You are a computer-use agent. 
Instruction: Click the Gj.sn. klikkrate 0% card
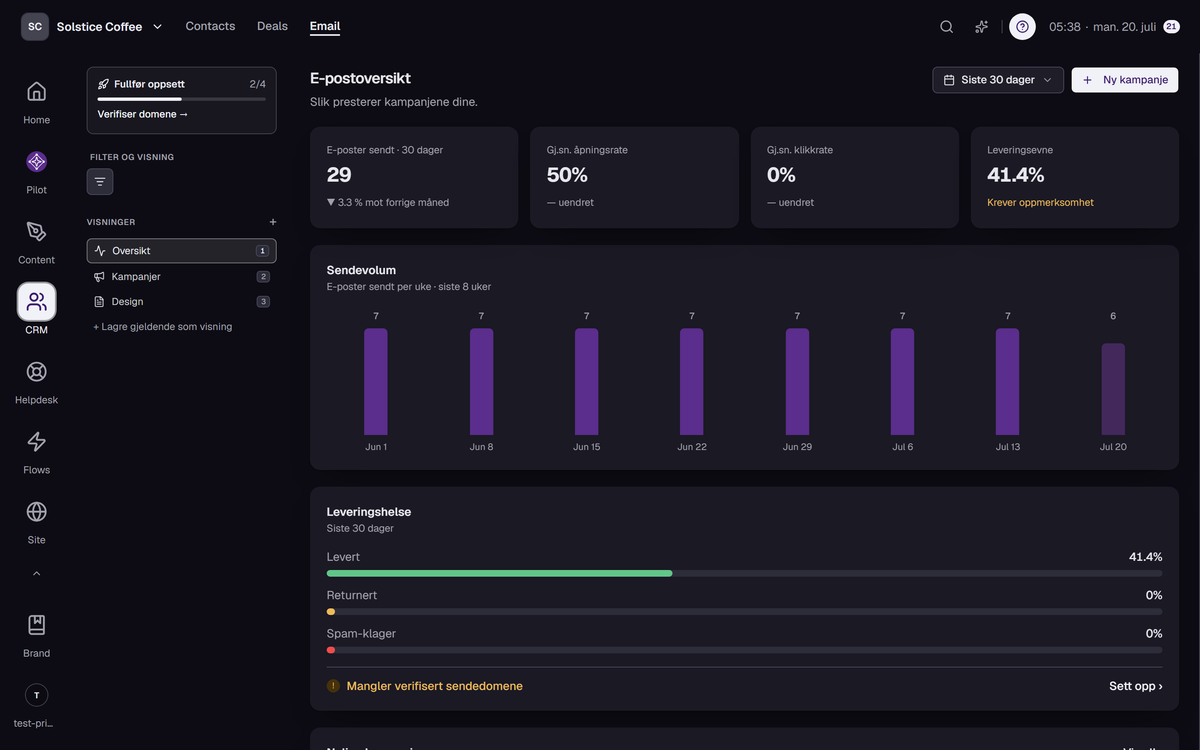tap(854, 177)
